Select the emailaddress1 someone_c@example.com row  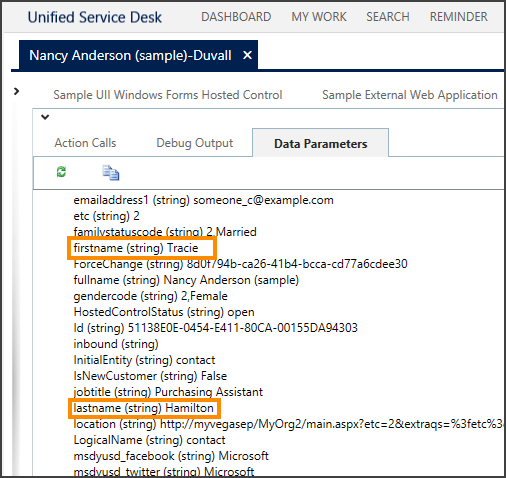pyautogui.click(x=203, y=200)
